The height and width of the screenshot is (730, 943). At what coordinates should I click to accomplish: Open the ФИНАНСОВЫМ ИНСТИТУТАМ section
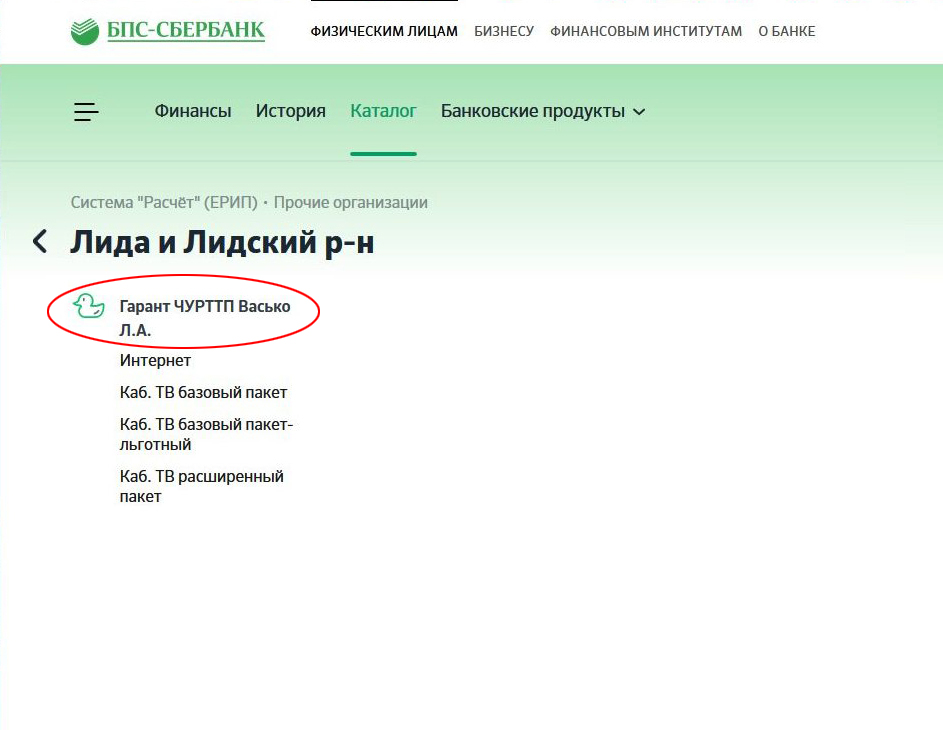(x=646, y=31)
